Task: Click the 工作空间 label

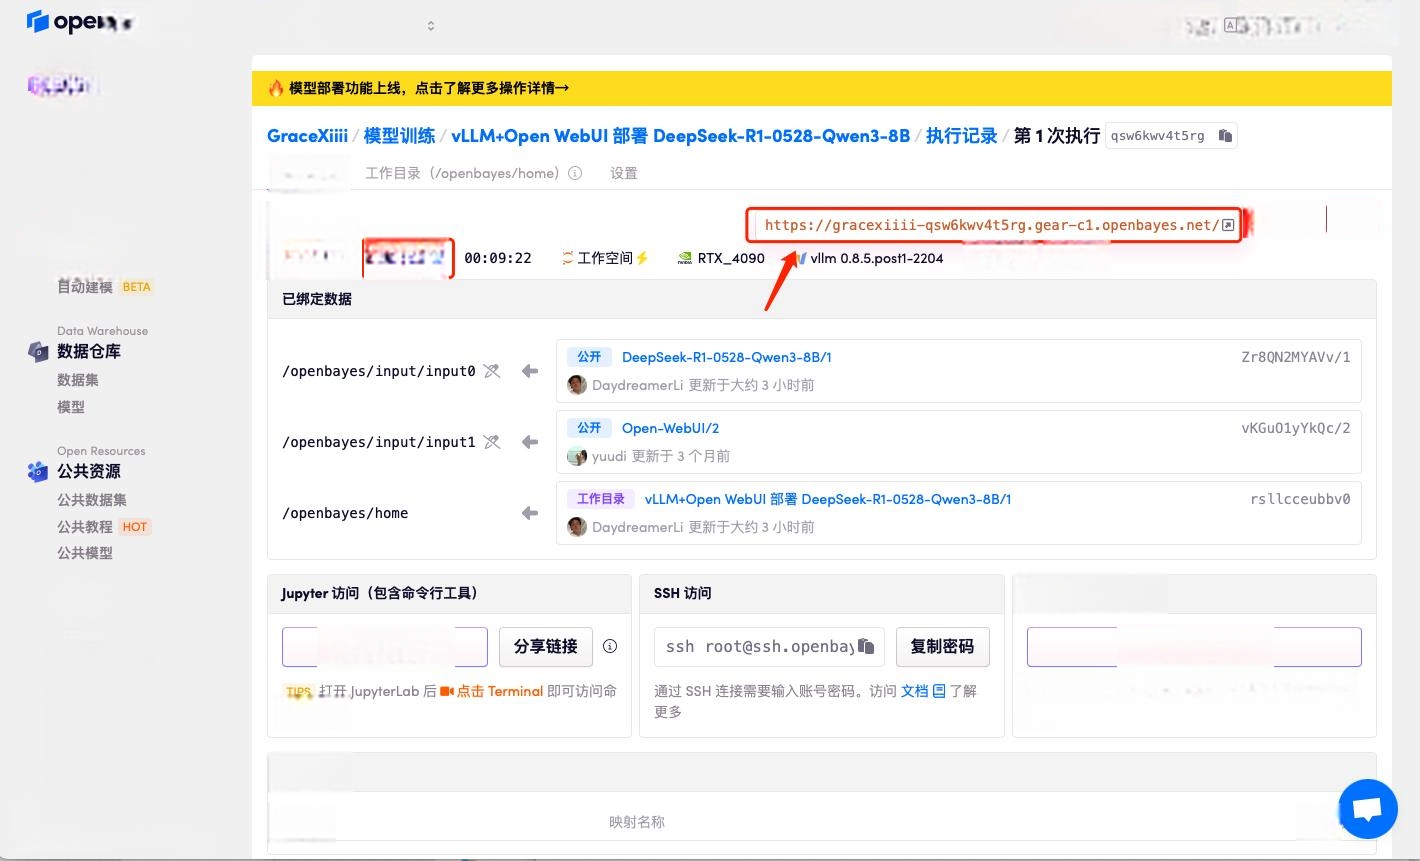Action: click(x=605, y=258)
